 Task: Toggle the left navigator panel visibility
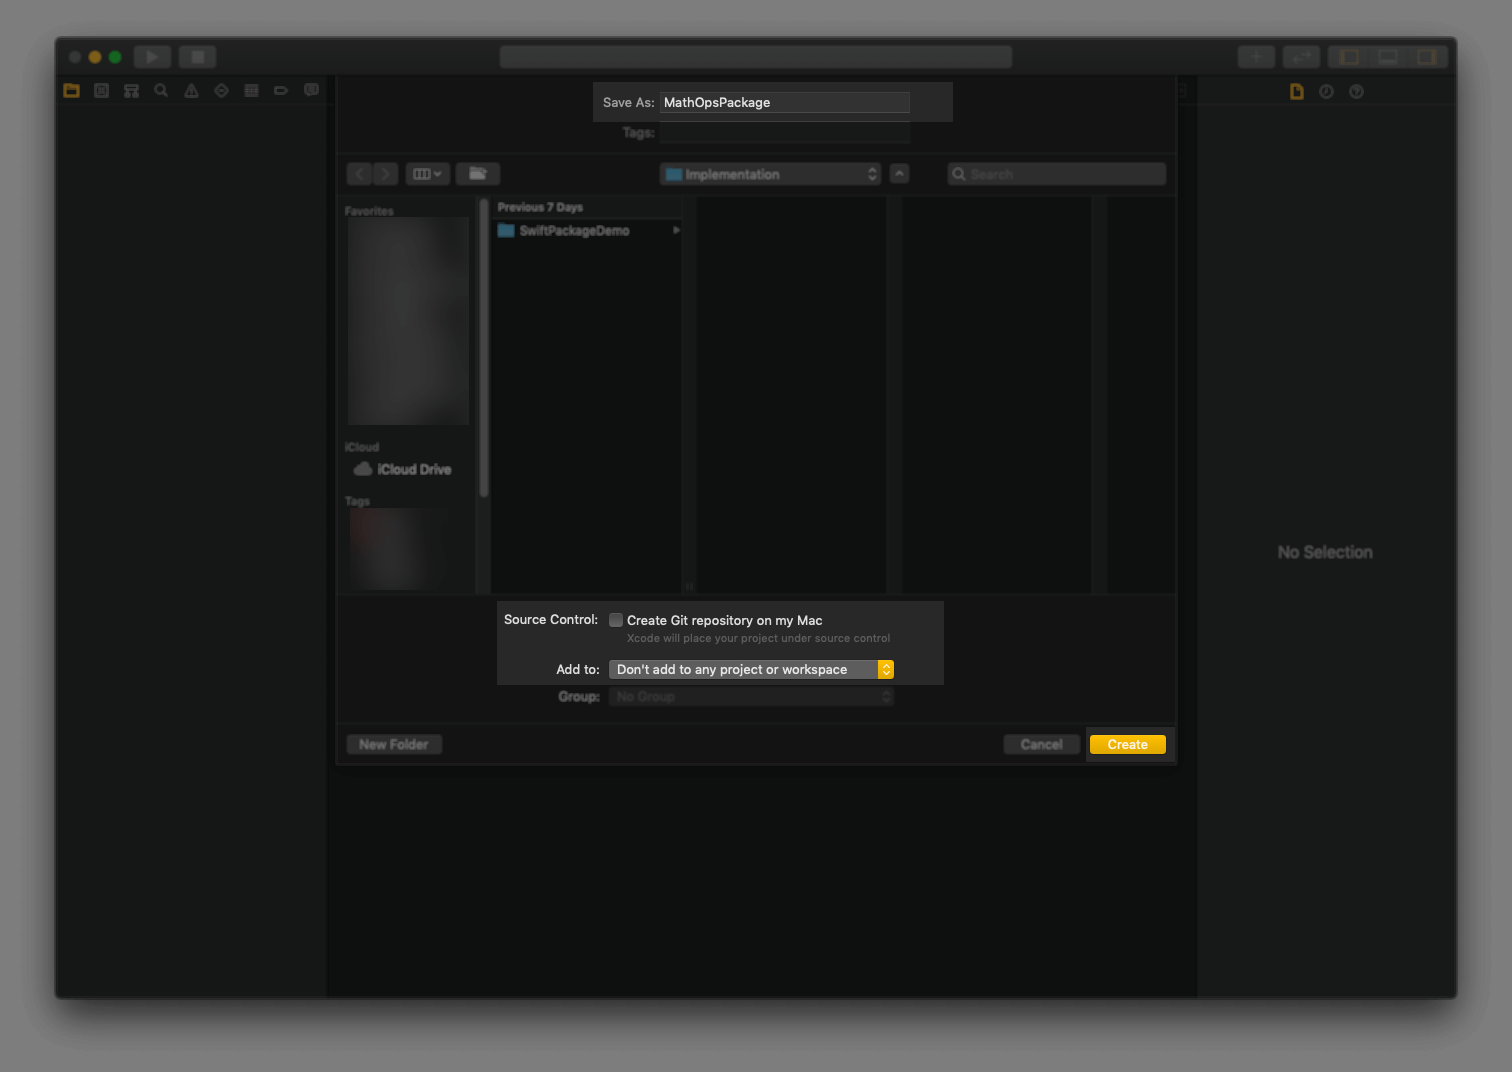[1349, 57]
